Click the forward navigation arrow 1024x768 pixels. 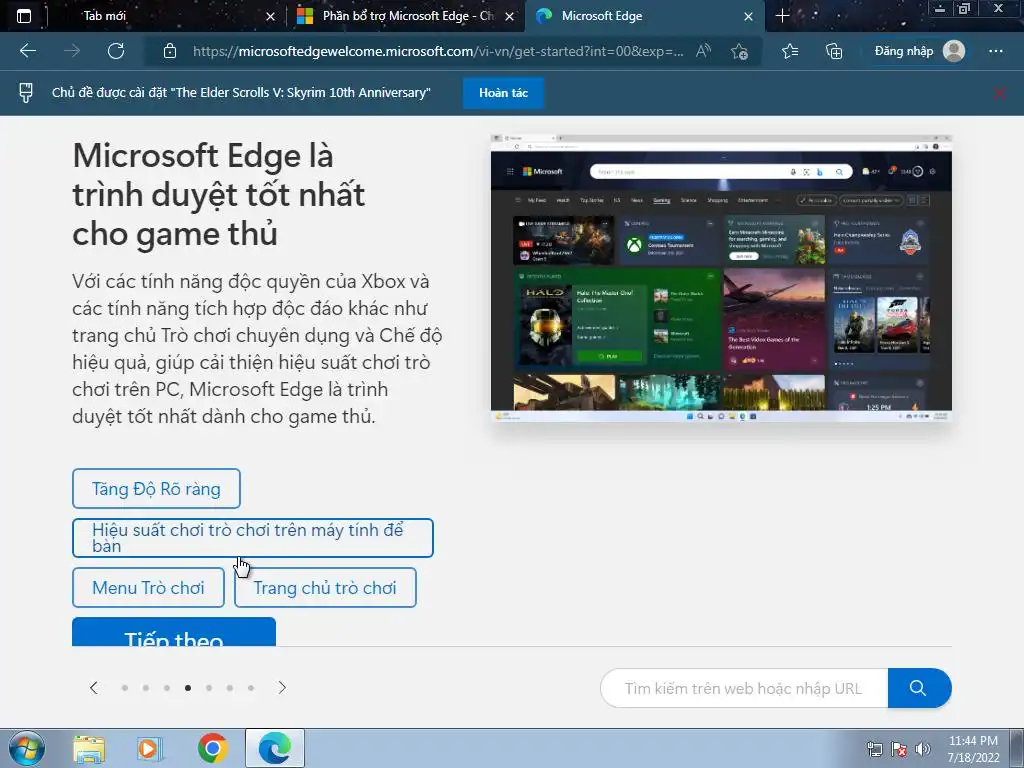(72, 51)
